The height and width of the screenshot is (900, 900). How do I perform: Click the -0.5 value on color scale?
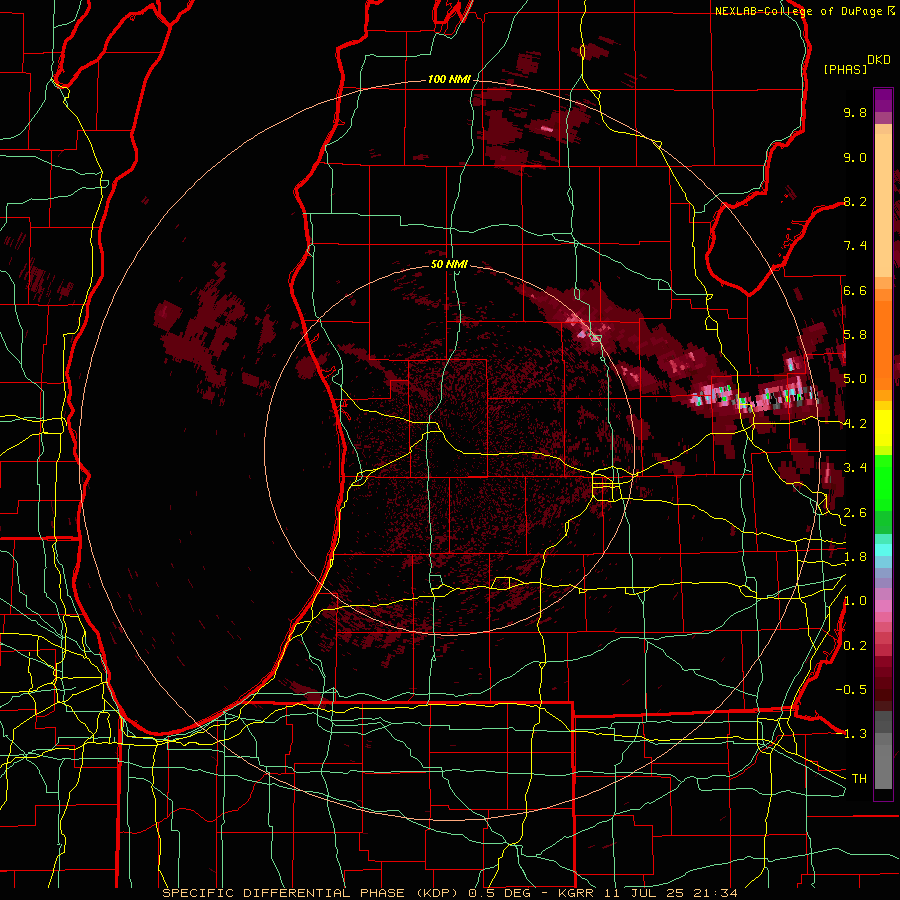click(x=851, y=689)
